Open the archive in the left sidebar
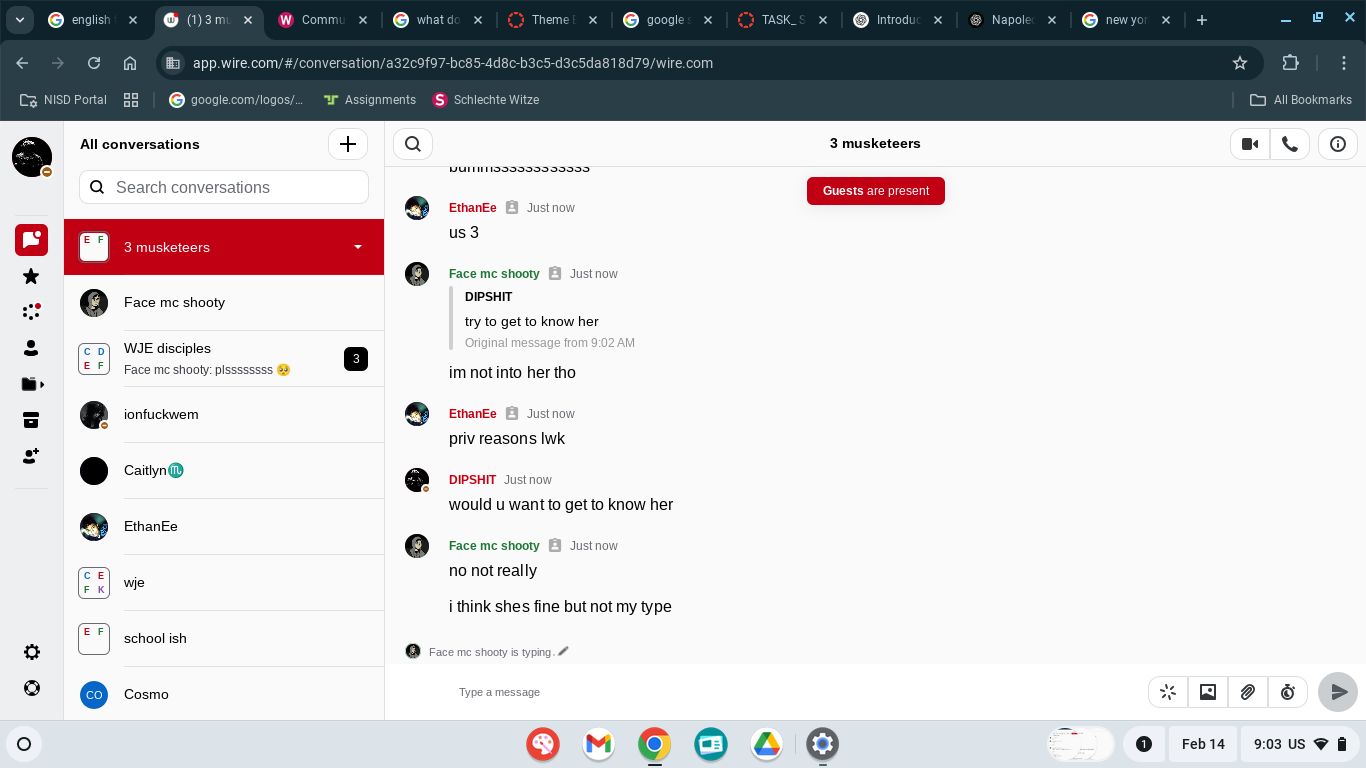The width and height of the screenshot is (1366, 768). 31,420
